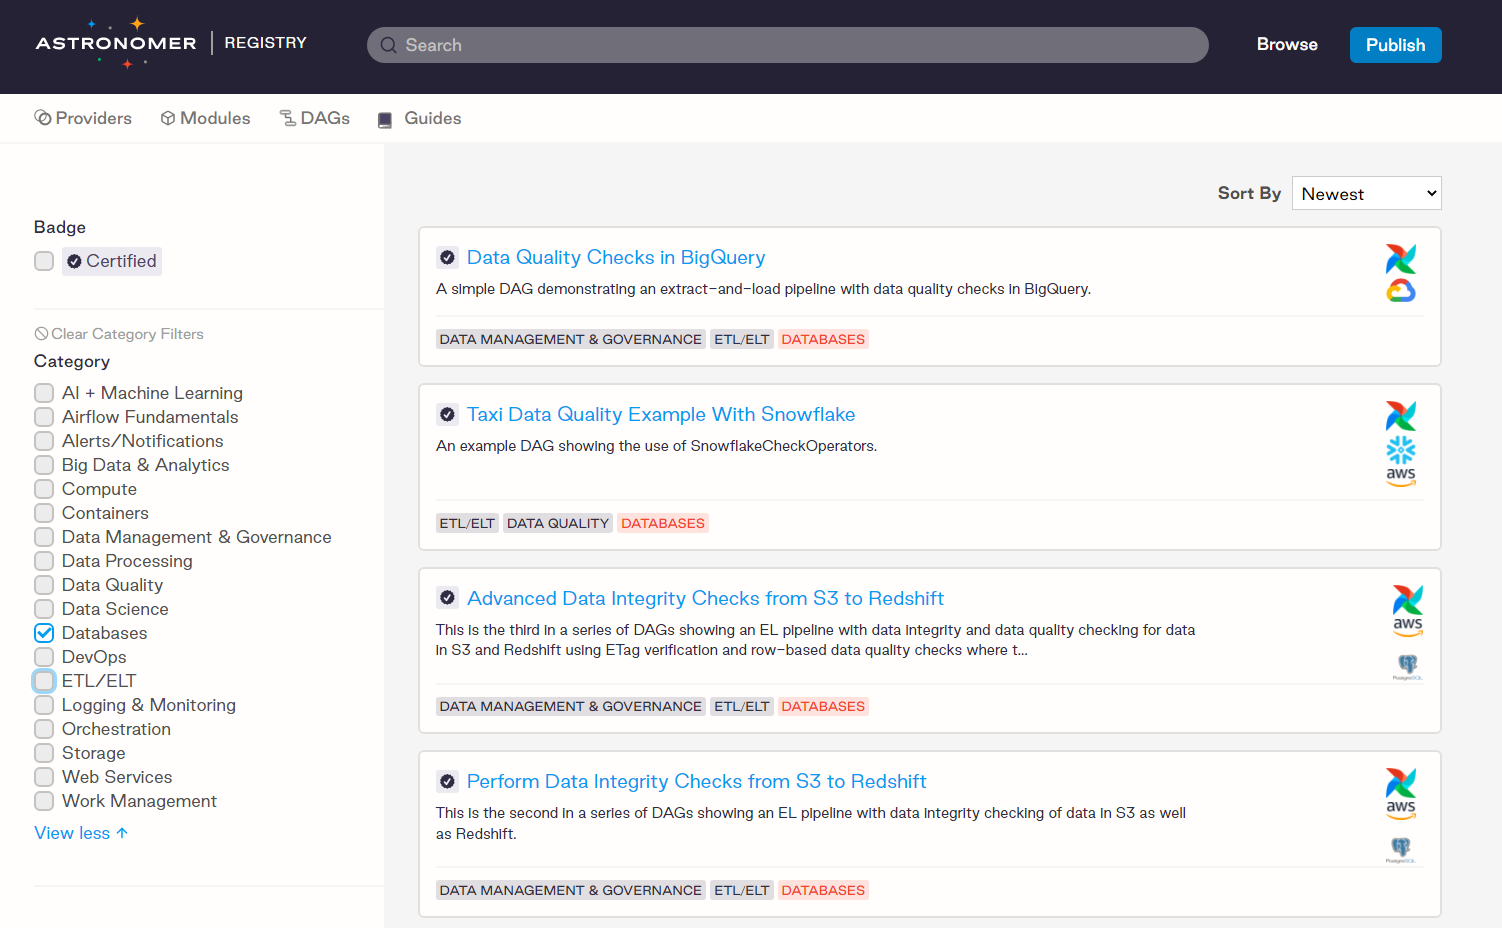This screenshot has height=928, width=1502.
Task: Switch to the Providers tab
Action: pos(83,118)
